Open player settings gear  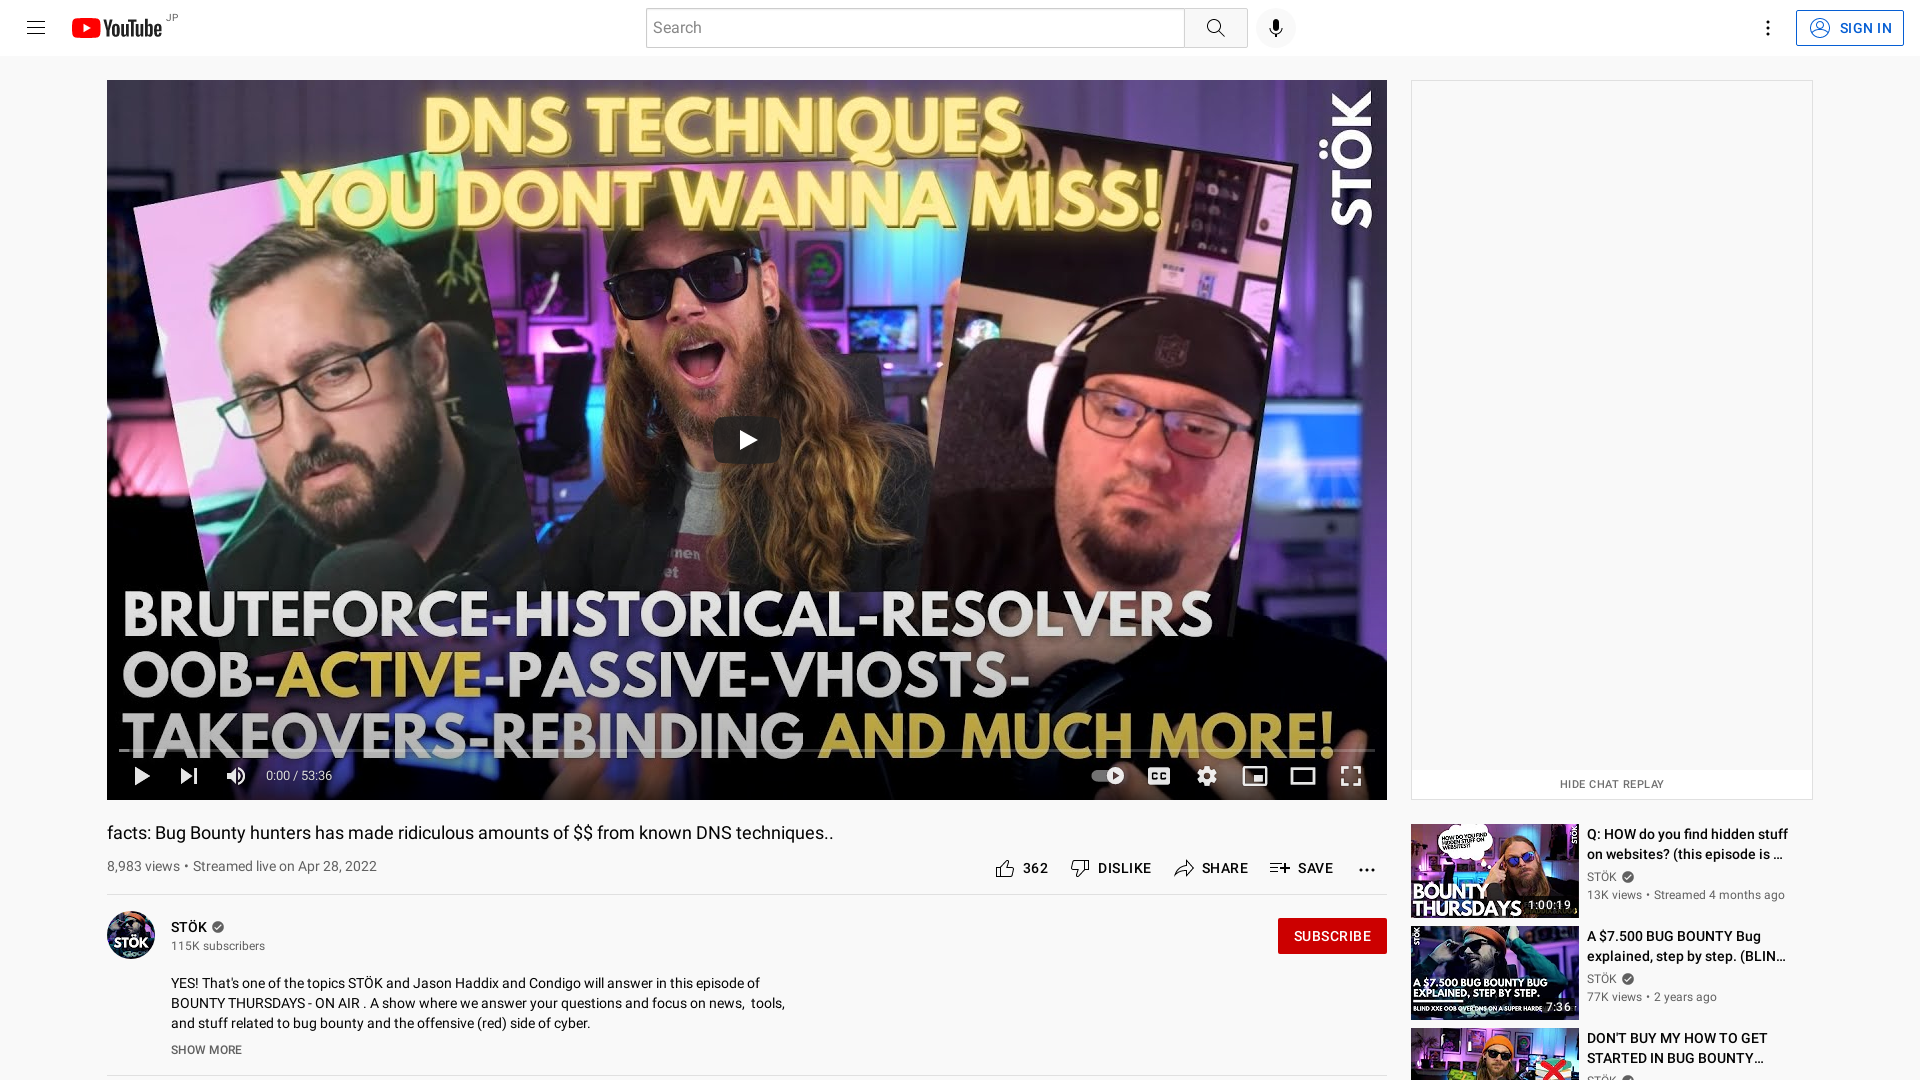point(1207,776)
